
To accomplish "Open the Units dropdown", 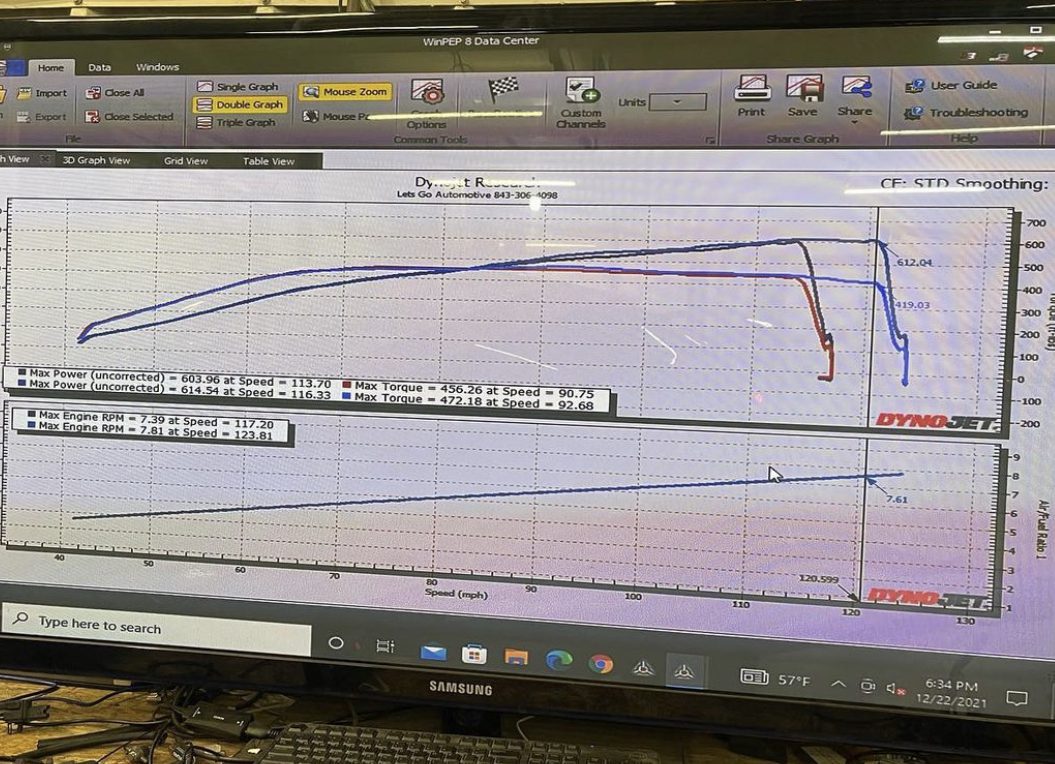I will click(678, 102).
